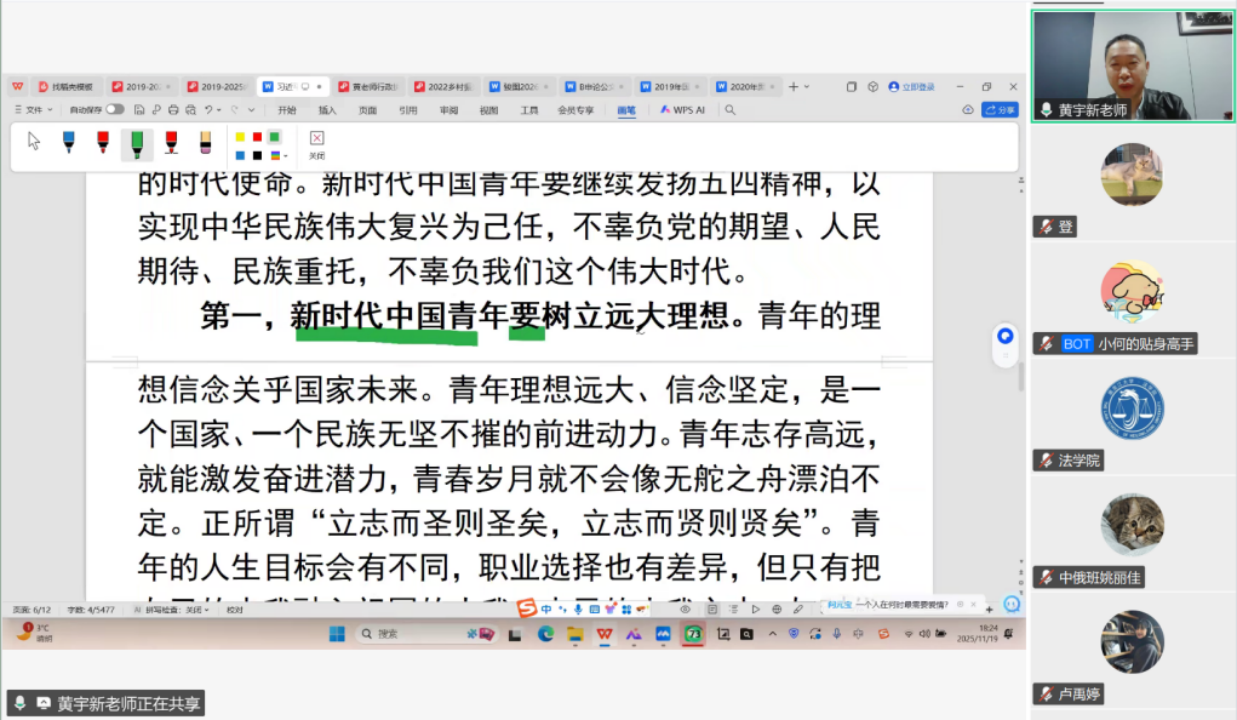Click the 分享 share button

[x=1000, y=110]
